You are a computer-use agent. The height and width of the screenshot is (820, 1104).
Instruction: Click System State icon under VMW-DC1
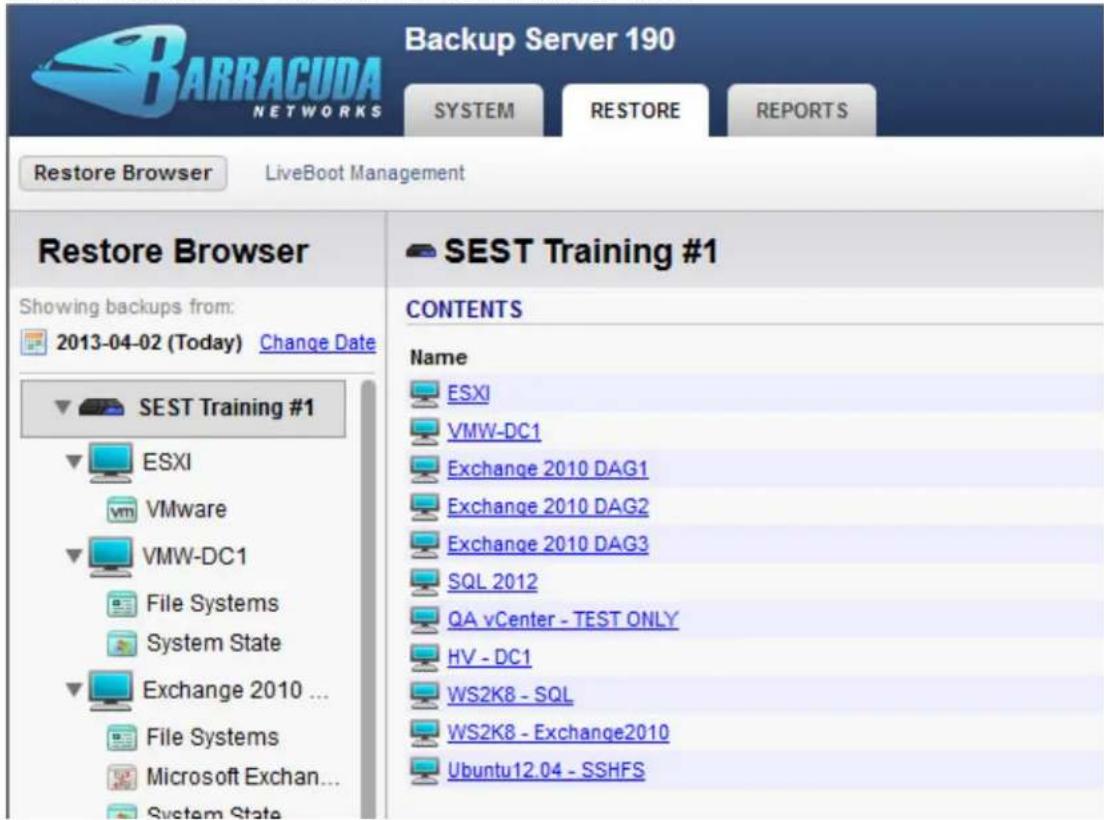122,643
